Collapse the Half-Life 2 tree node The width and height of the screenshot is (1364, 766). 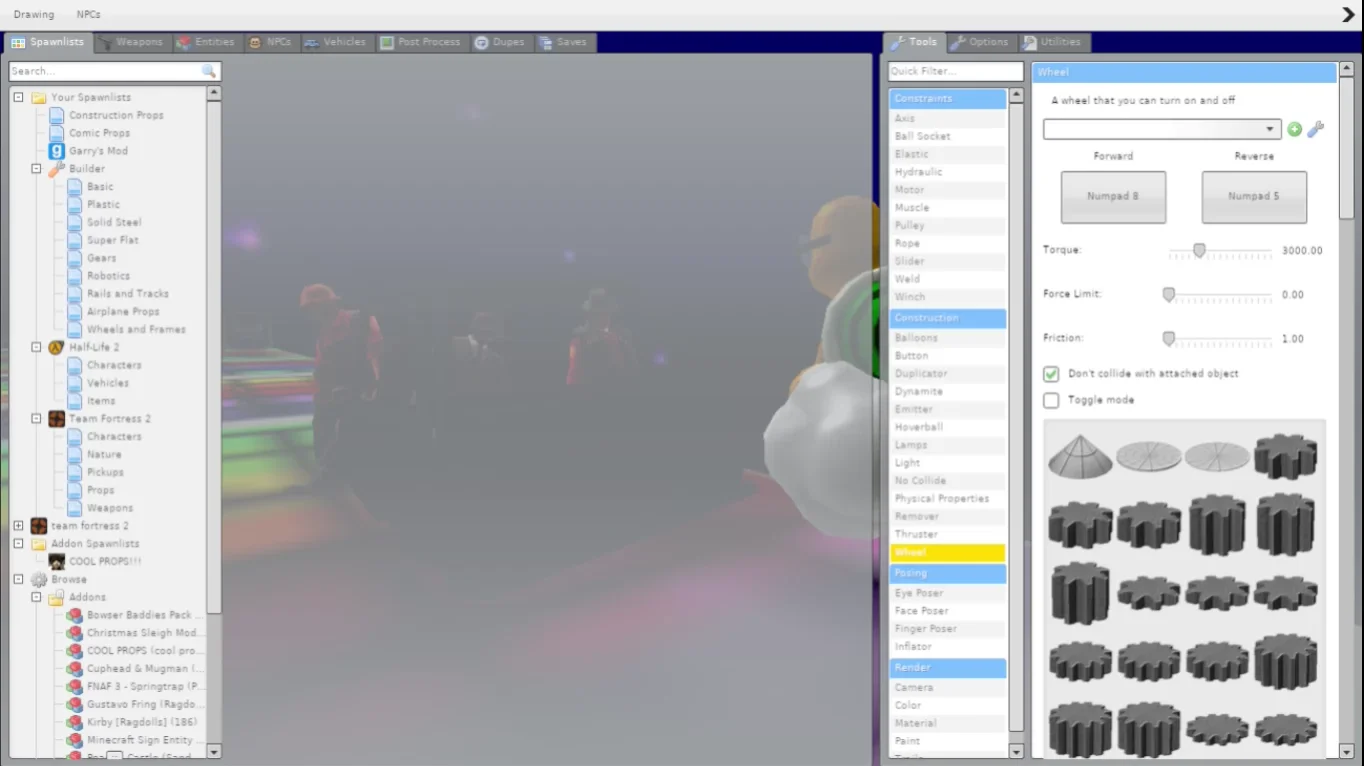coord(36,347)
